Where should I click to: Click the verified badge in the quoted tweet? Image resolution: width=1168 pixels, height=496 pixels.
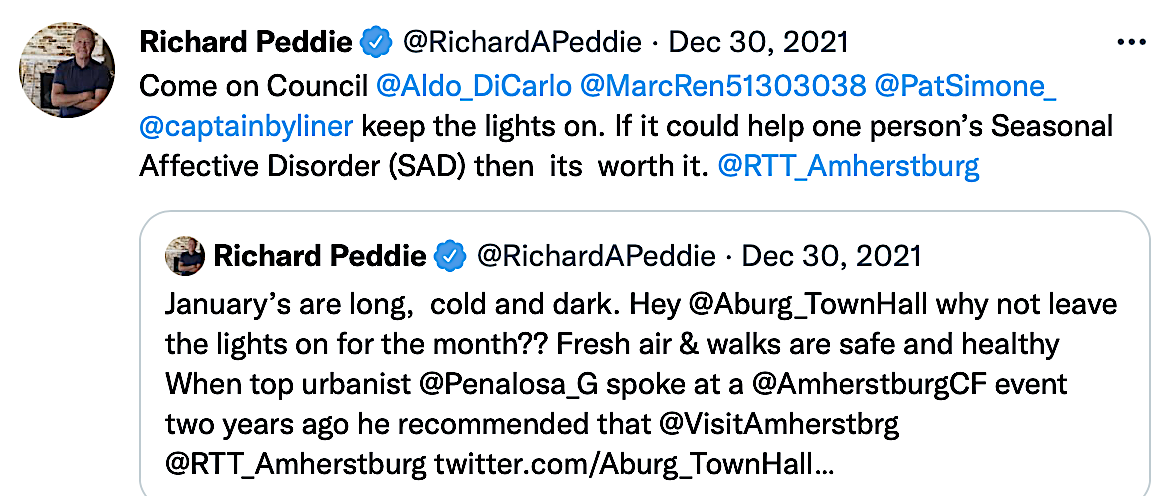click(452, 257)
